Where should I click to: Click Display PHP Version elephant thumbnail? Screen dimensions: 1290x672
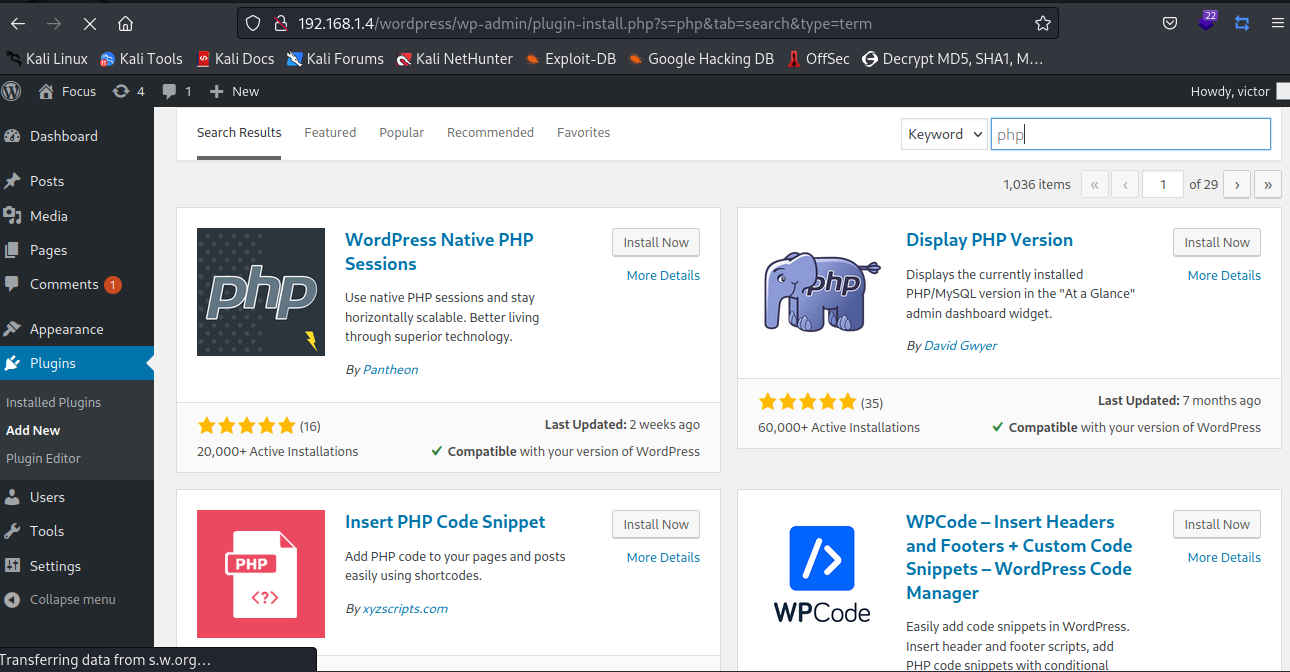pos(822,292)
